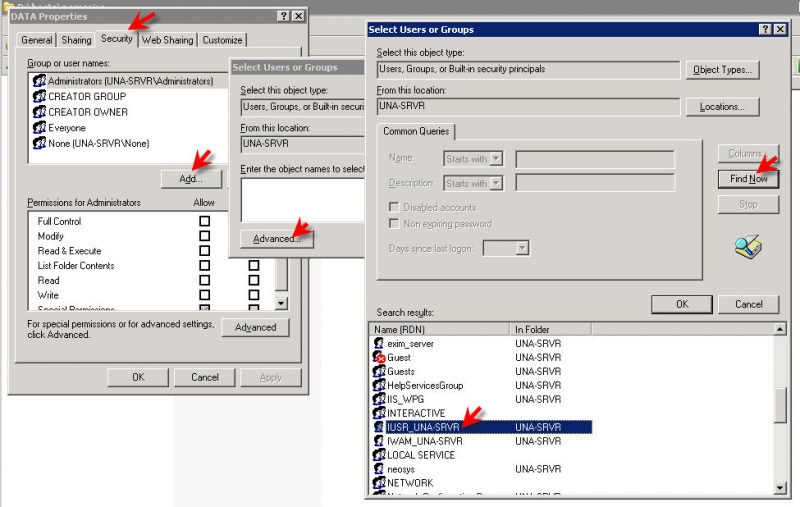Click the Object Types... button
800x507 pixels.
pyautogui.click(x=722, y=70)
